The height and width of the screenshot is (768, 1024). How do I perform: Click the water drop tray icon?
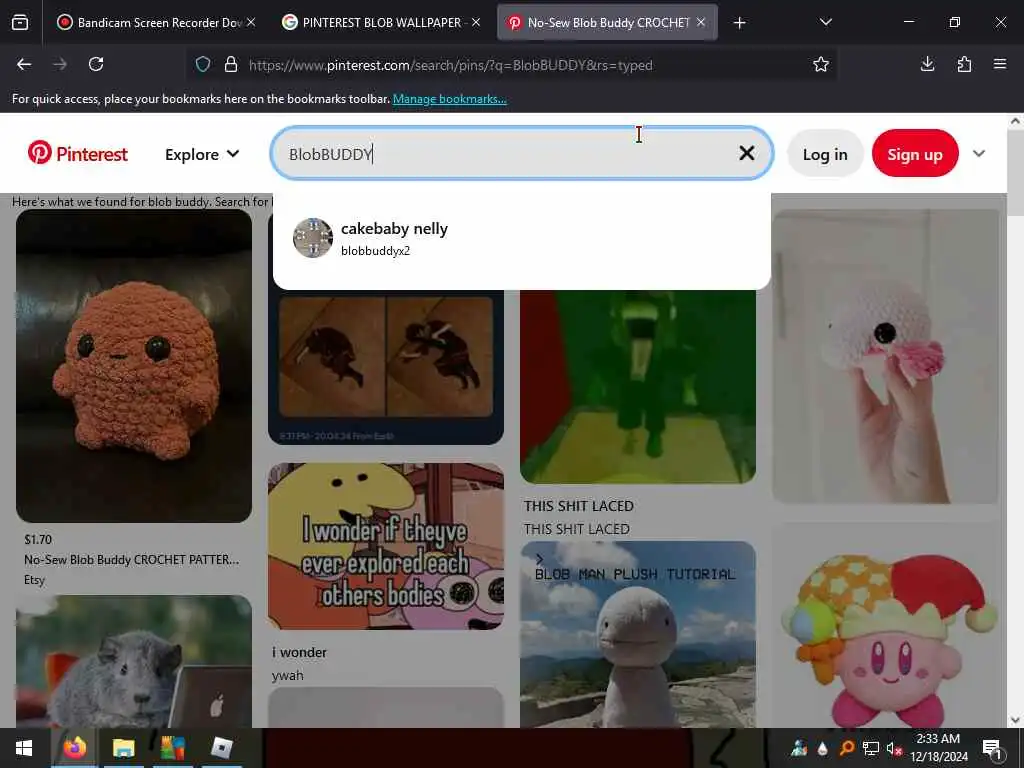(823, 748)
